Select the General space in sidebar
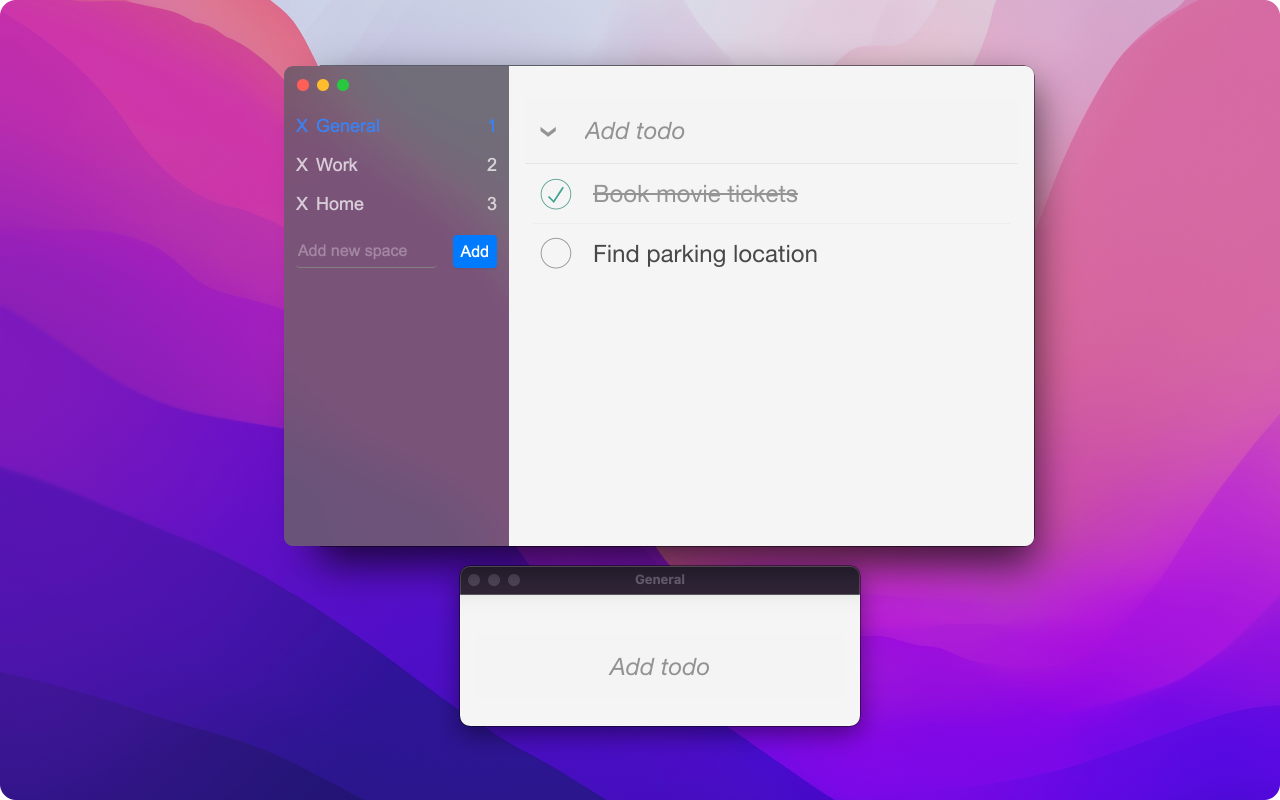This screenshot has width=1280, height=800. coord(348,126)
